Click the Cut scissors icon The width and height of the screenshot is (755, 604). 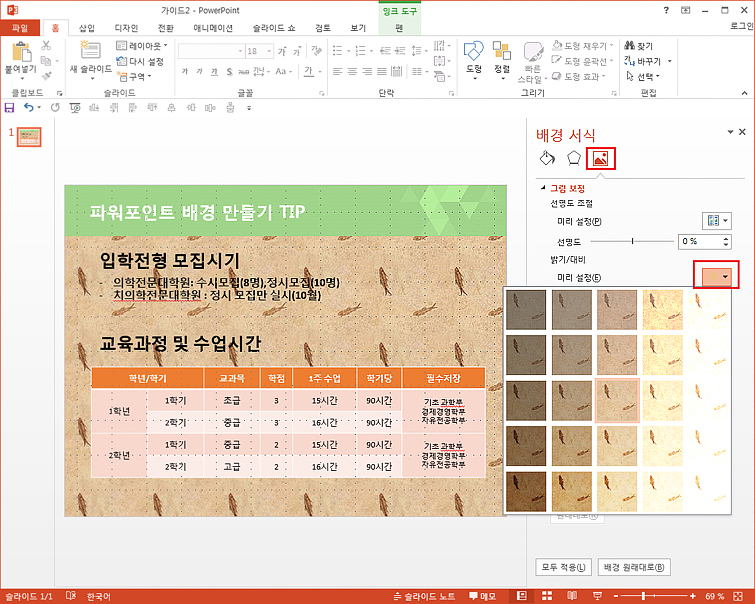coord(46,46)
